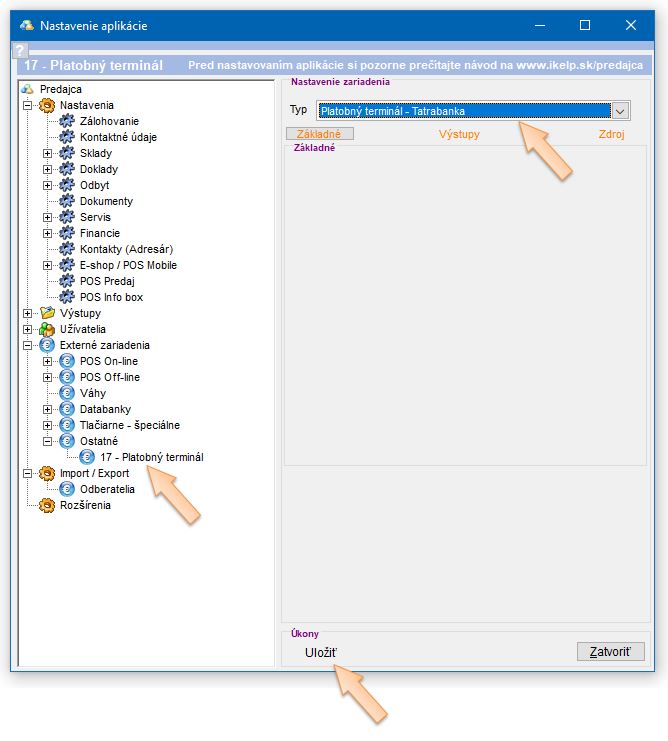Click the icon beside POS Info box
668x741 pixels.
(67, 297)
